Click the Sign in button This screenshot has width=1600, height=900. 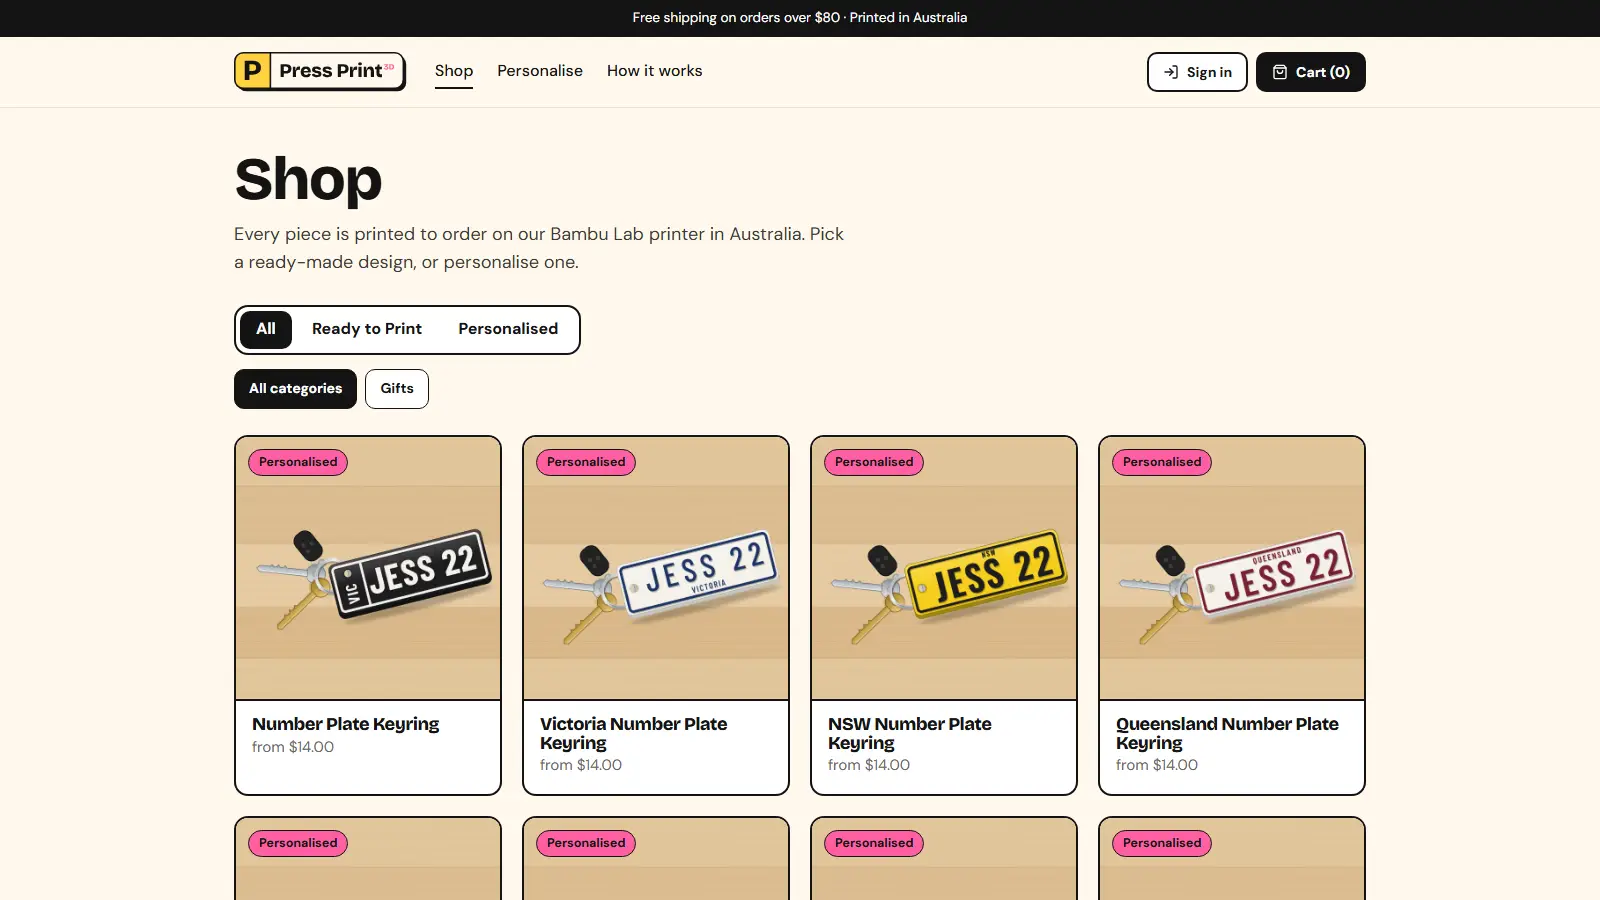click(x=1197, y=72)
